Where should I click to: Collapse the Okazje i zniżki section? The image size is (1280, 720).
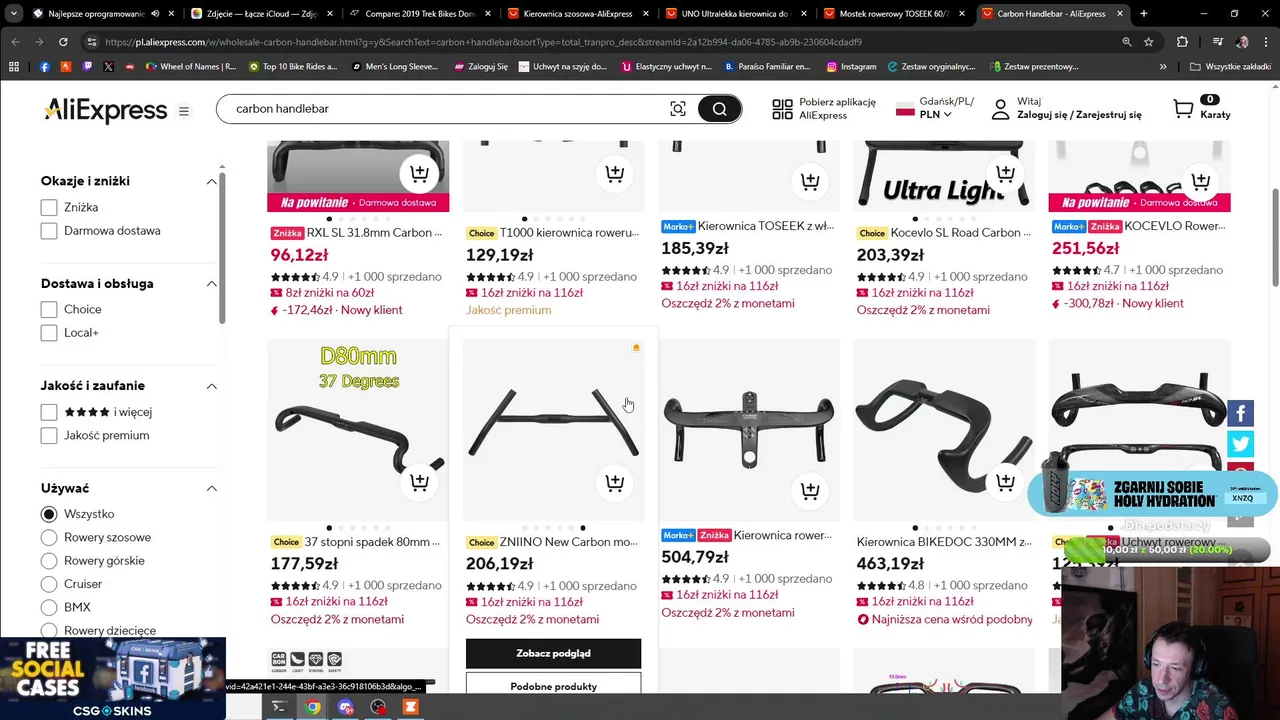pyautogui.click(x=211, y=181)
